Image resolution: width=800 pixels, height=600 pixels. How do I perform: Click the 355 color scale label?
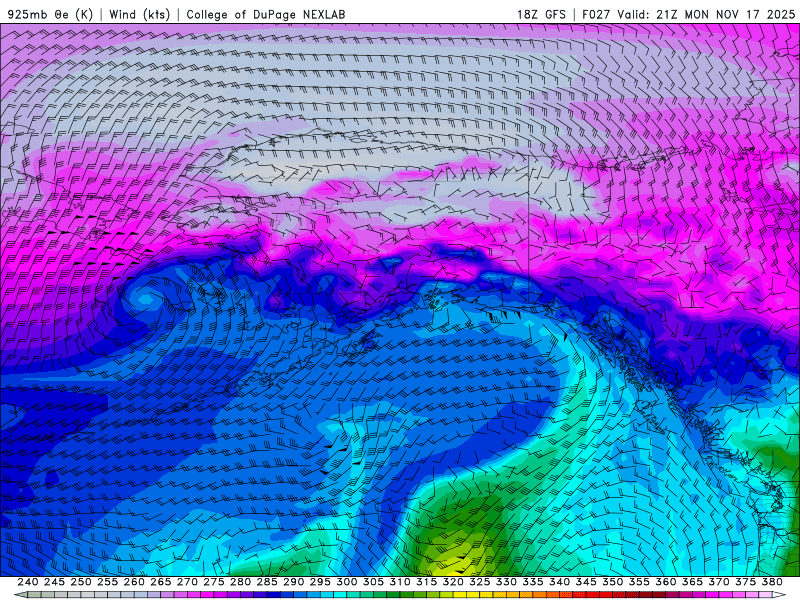click(639, 582)
